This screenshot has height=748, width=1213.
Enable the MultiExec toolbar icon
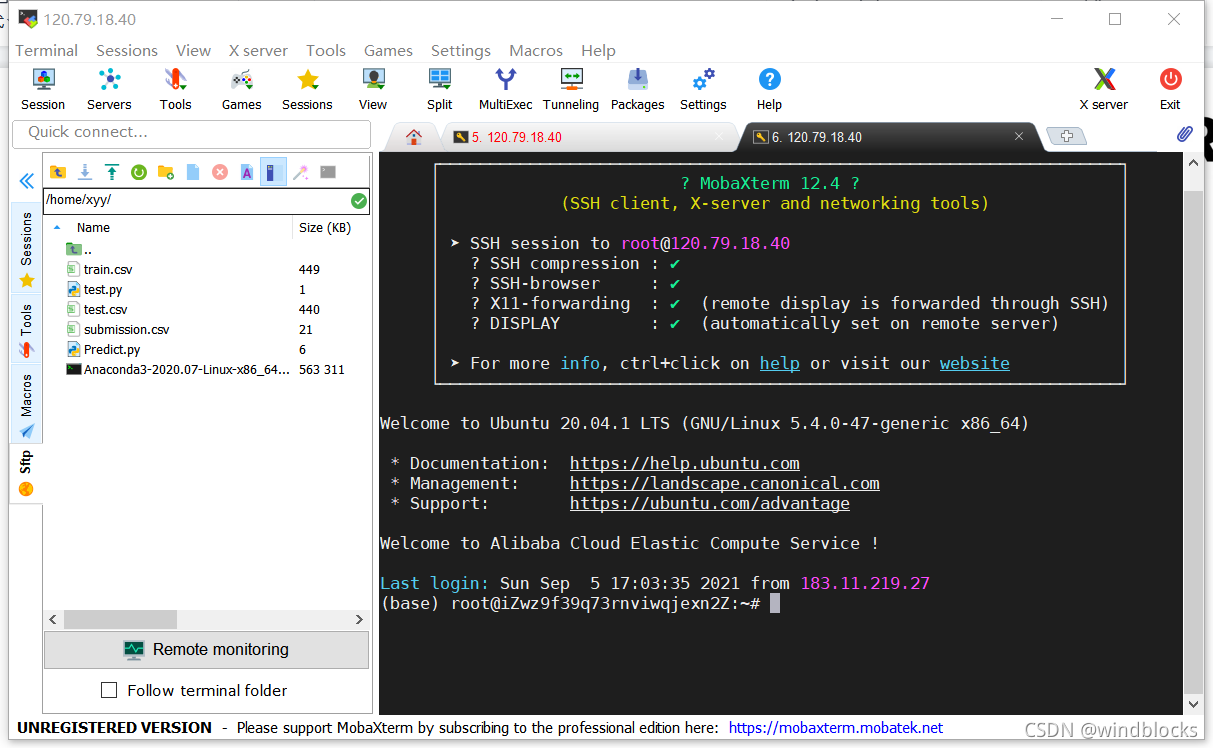(x=506, y=89)
